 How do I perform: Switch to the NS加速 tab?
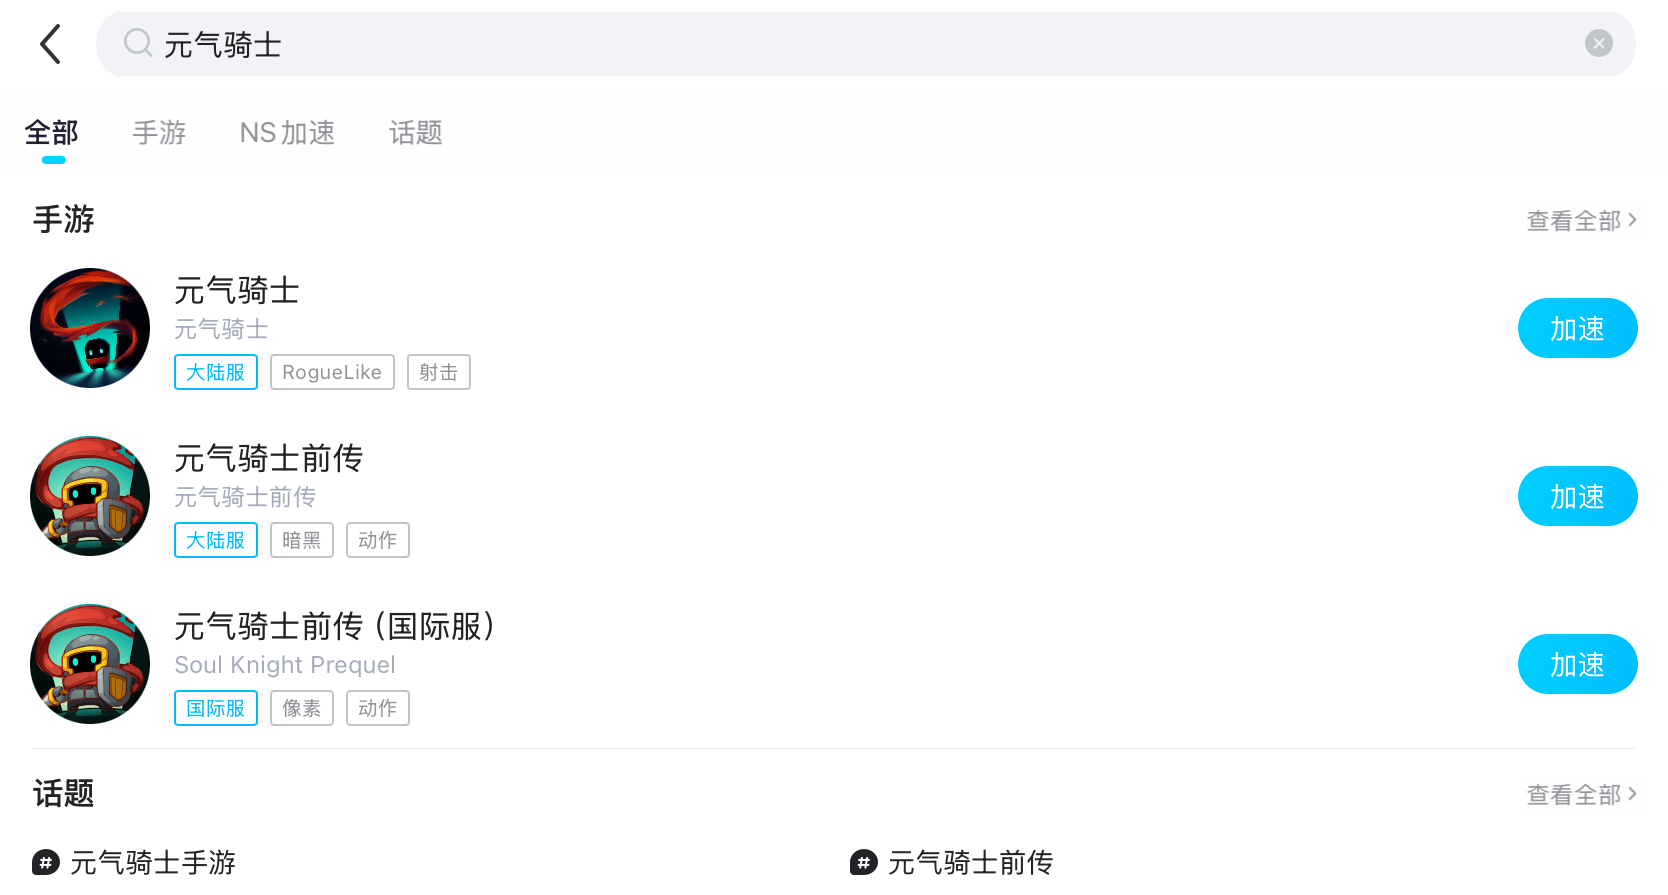[287, 133]
